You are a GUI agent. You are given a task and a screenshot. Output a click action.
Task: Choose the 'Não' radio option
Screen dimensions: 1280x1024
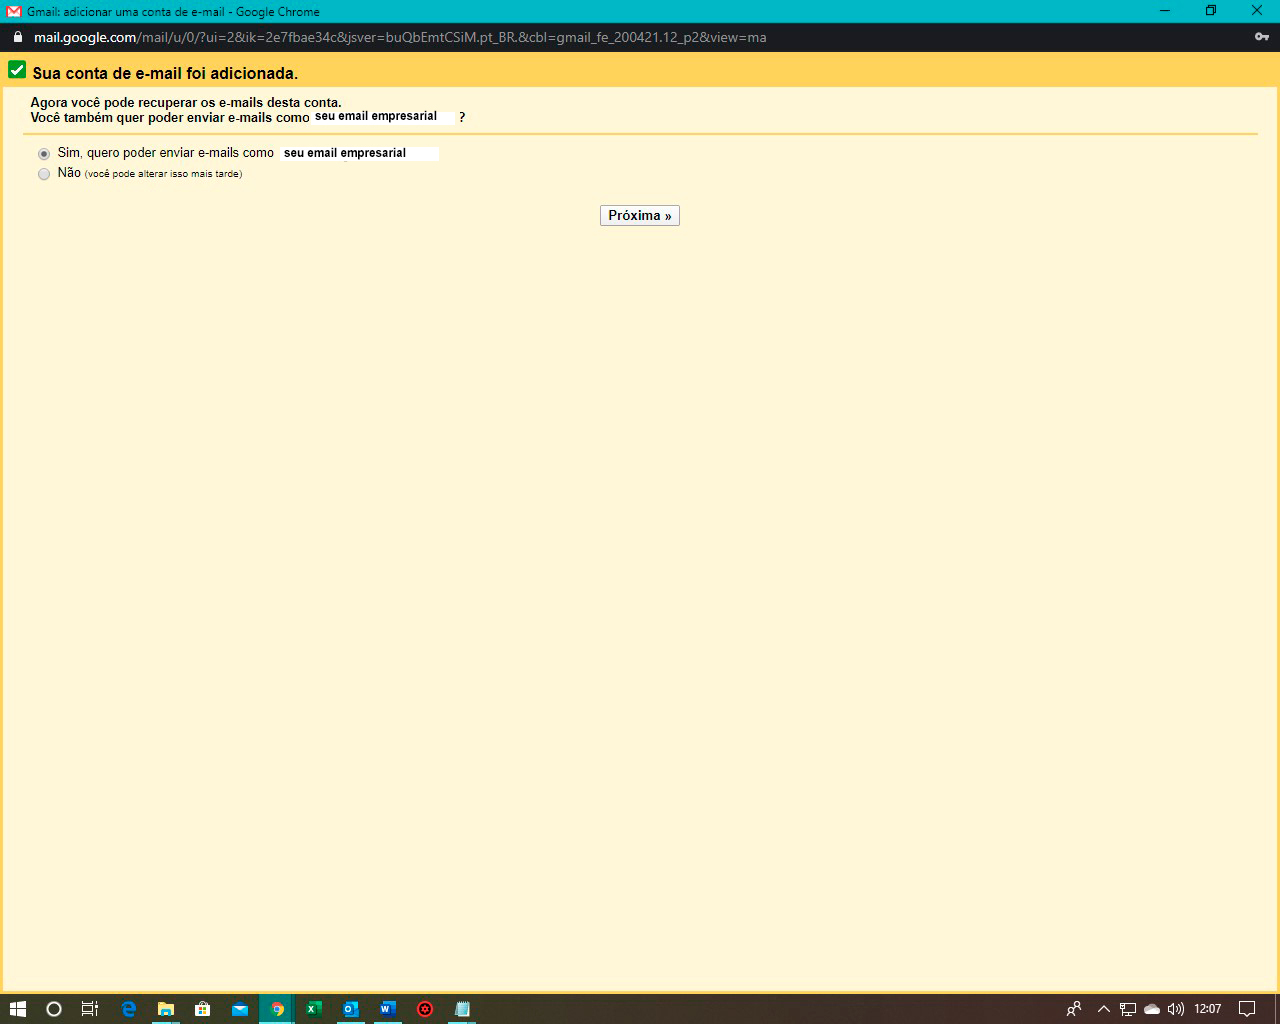[44, 174]
